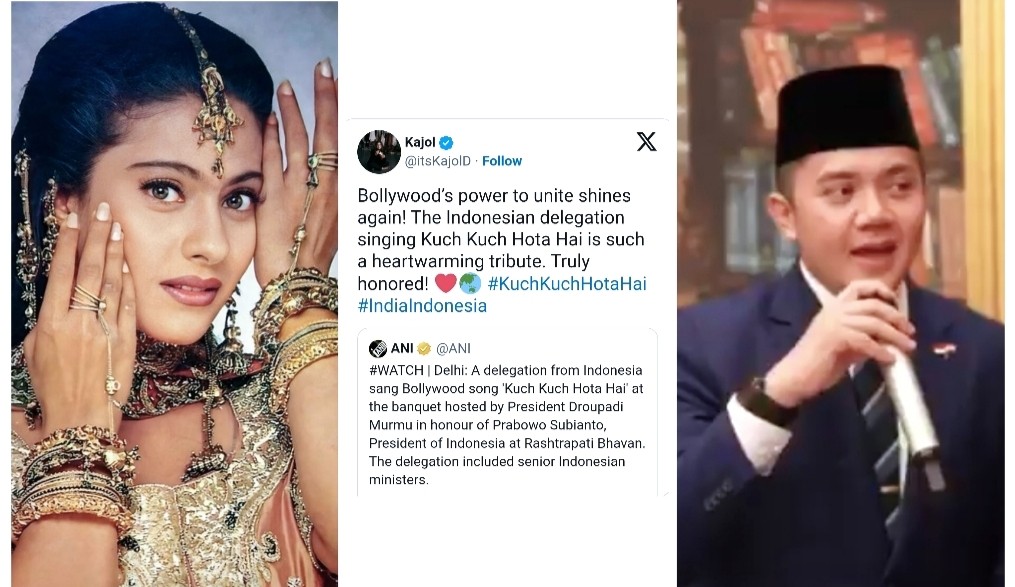Viewport: 1015px width, 587px height.
Task: Open the X logo in the tweet corner
Action: tap(646, 141)
